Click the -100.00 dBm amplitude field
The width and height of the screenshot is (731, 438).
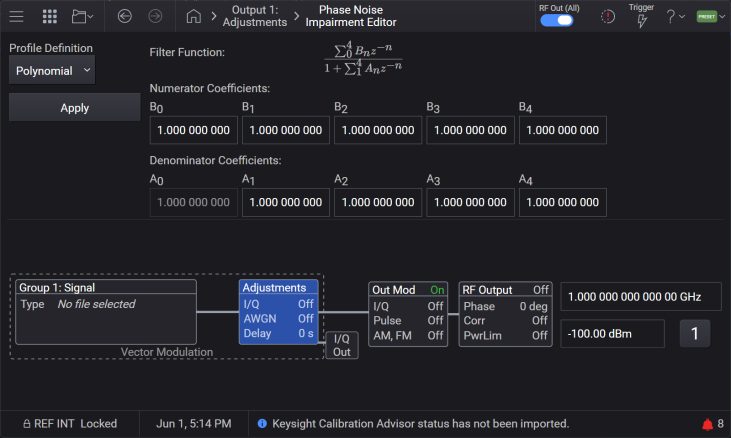[612, 334]
